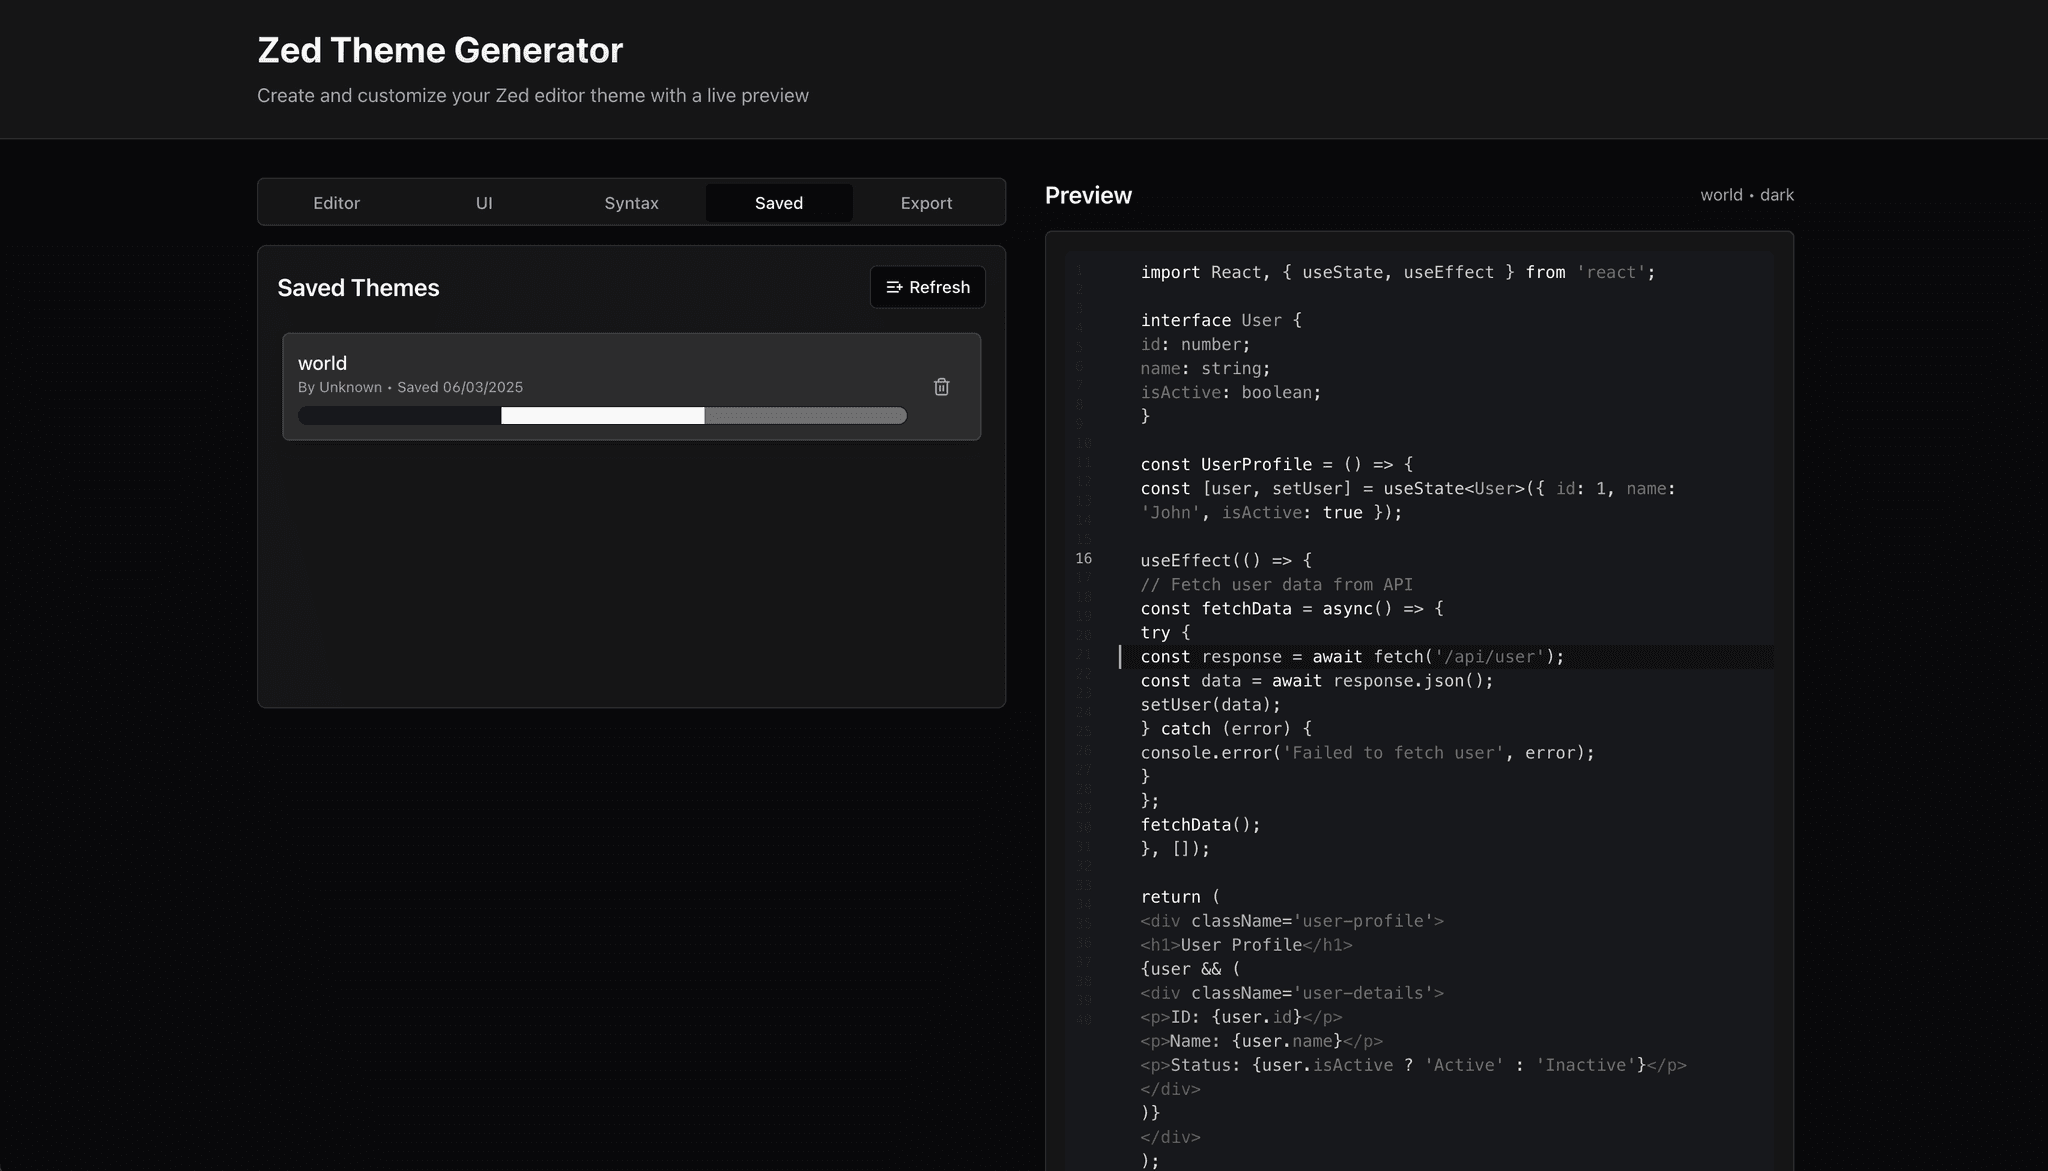This screenshot has width=2048, height=1171.
Task: Go to the Export tab
Action: pos(926,203)
